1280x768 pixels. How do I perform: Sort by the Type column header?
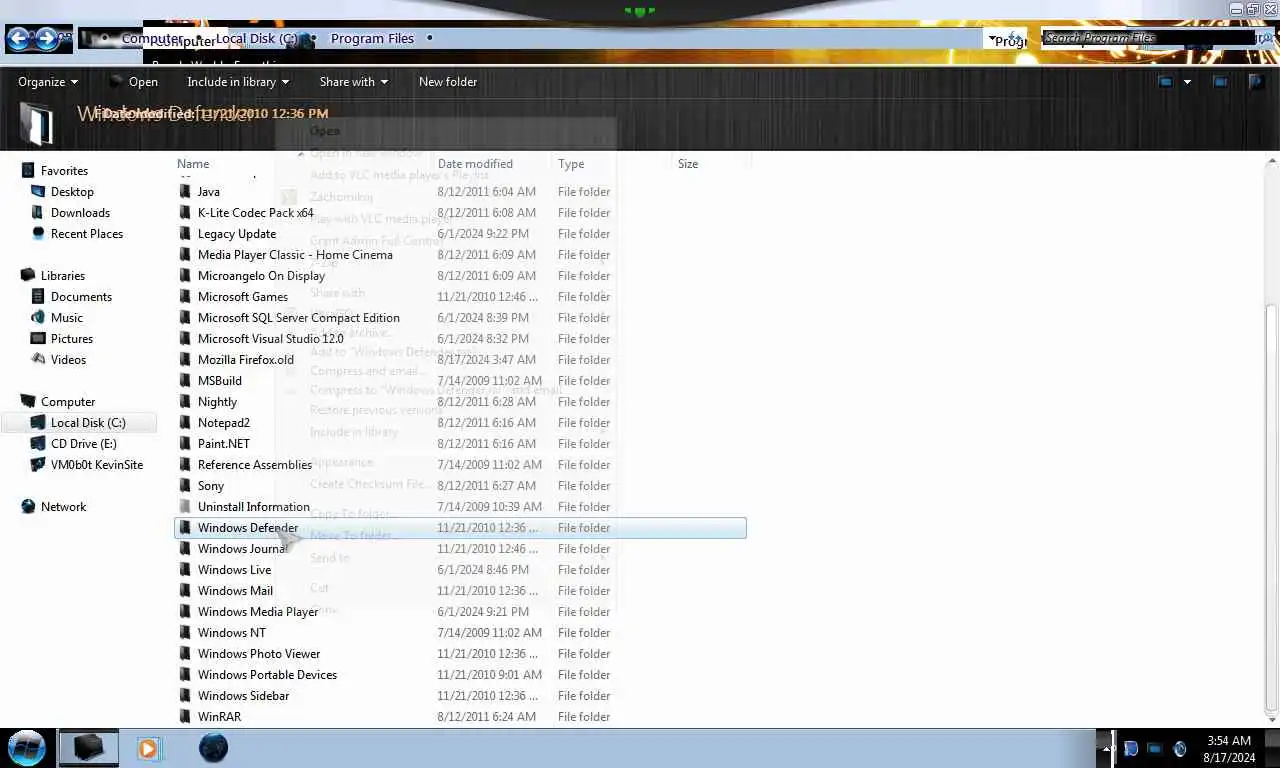571,164
